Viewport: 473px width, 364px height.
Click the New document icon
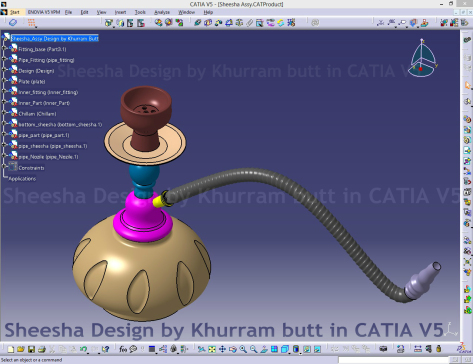[x=11, y=349]
